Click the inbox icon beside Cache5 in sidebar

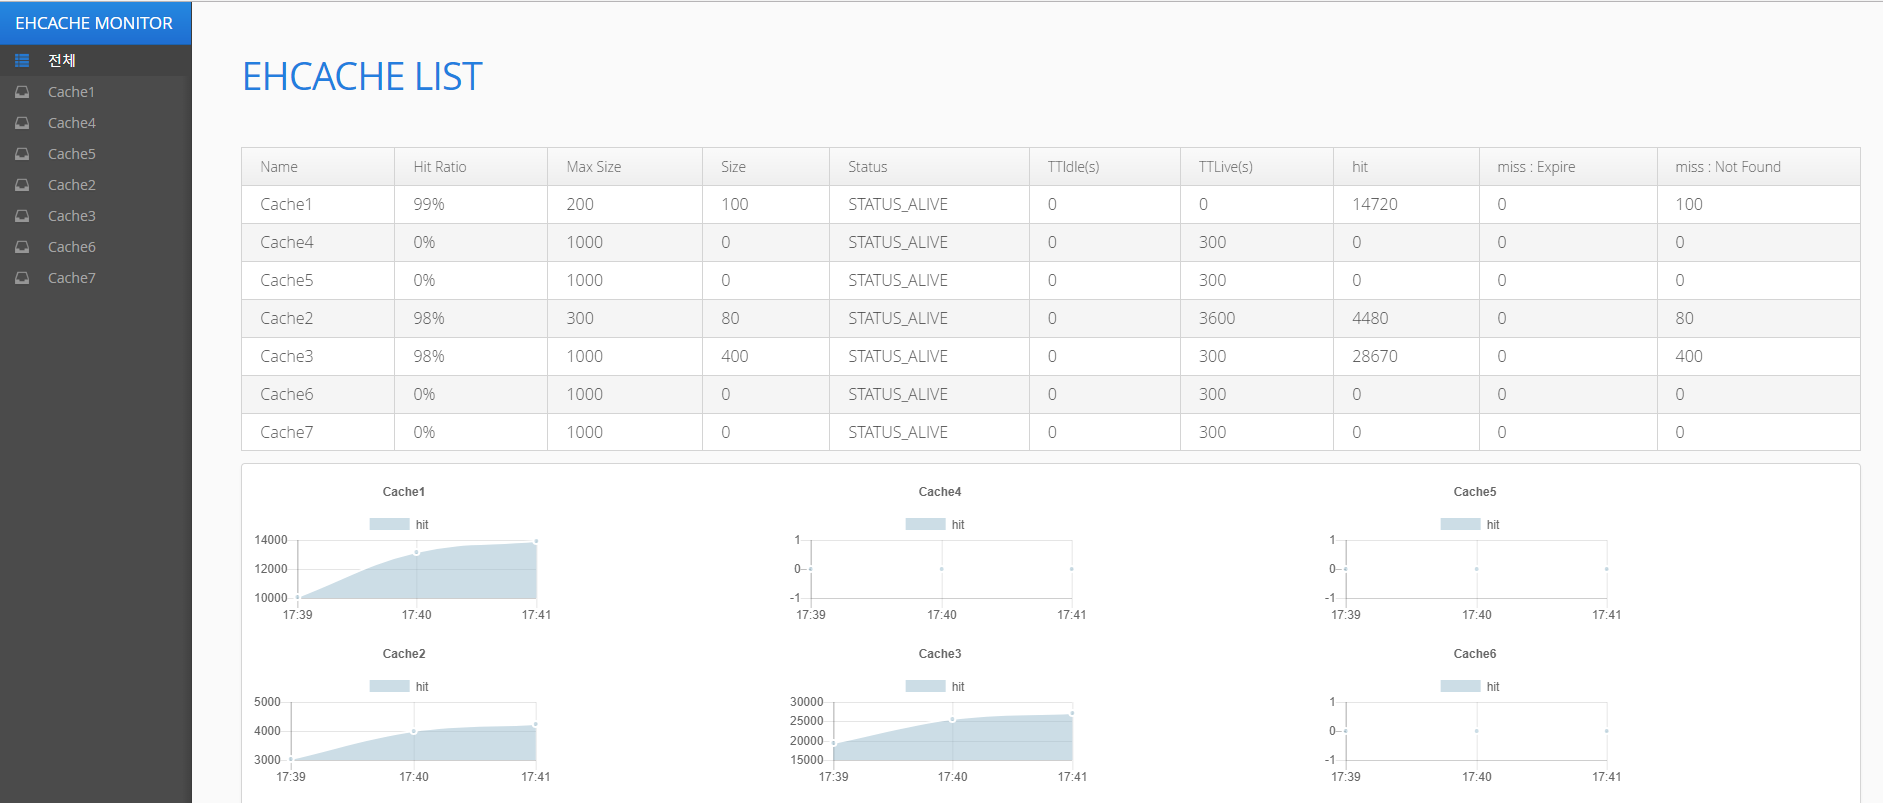coord(22,154)
